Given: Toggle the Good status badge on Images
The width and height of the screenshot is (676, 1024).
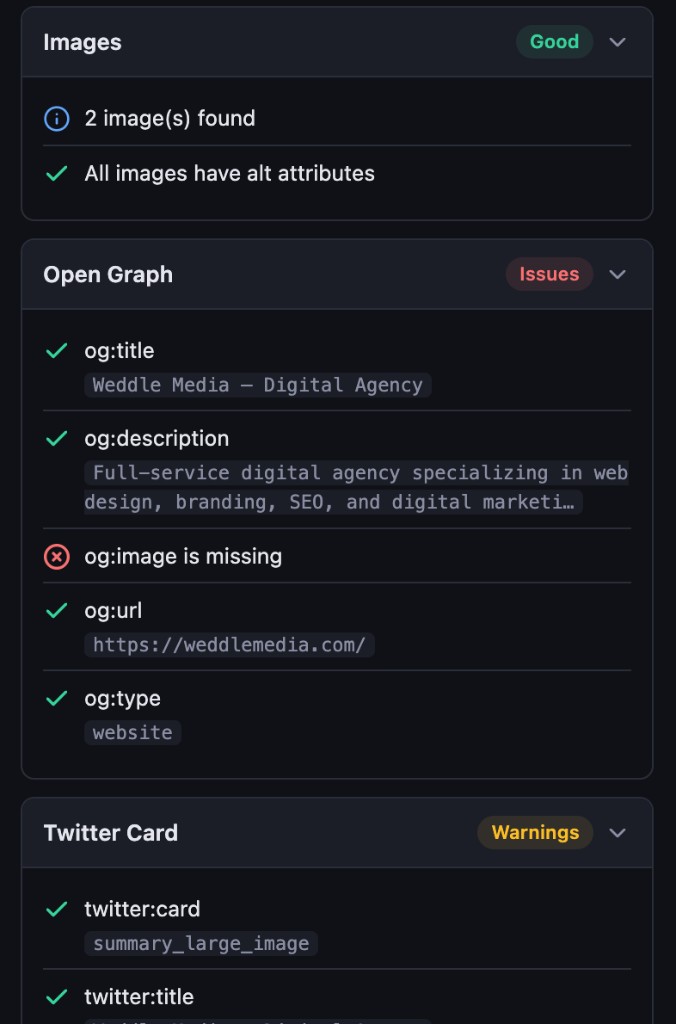Looking at the screenshot, I should tap(554, 42).
